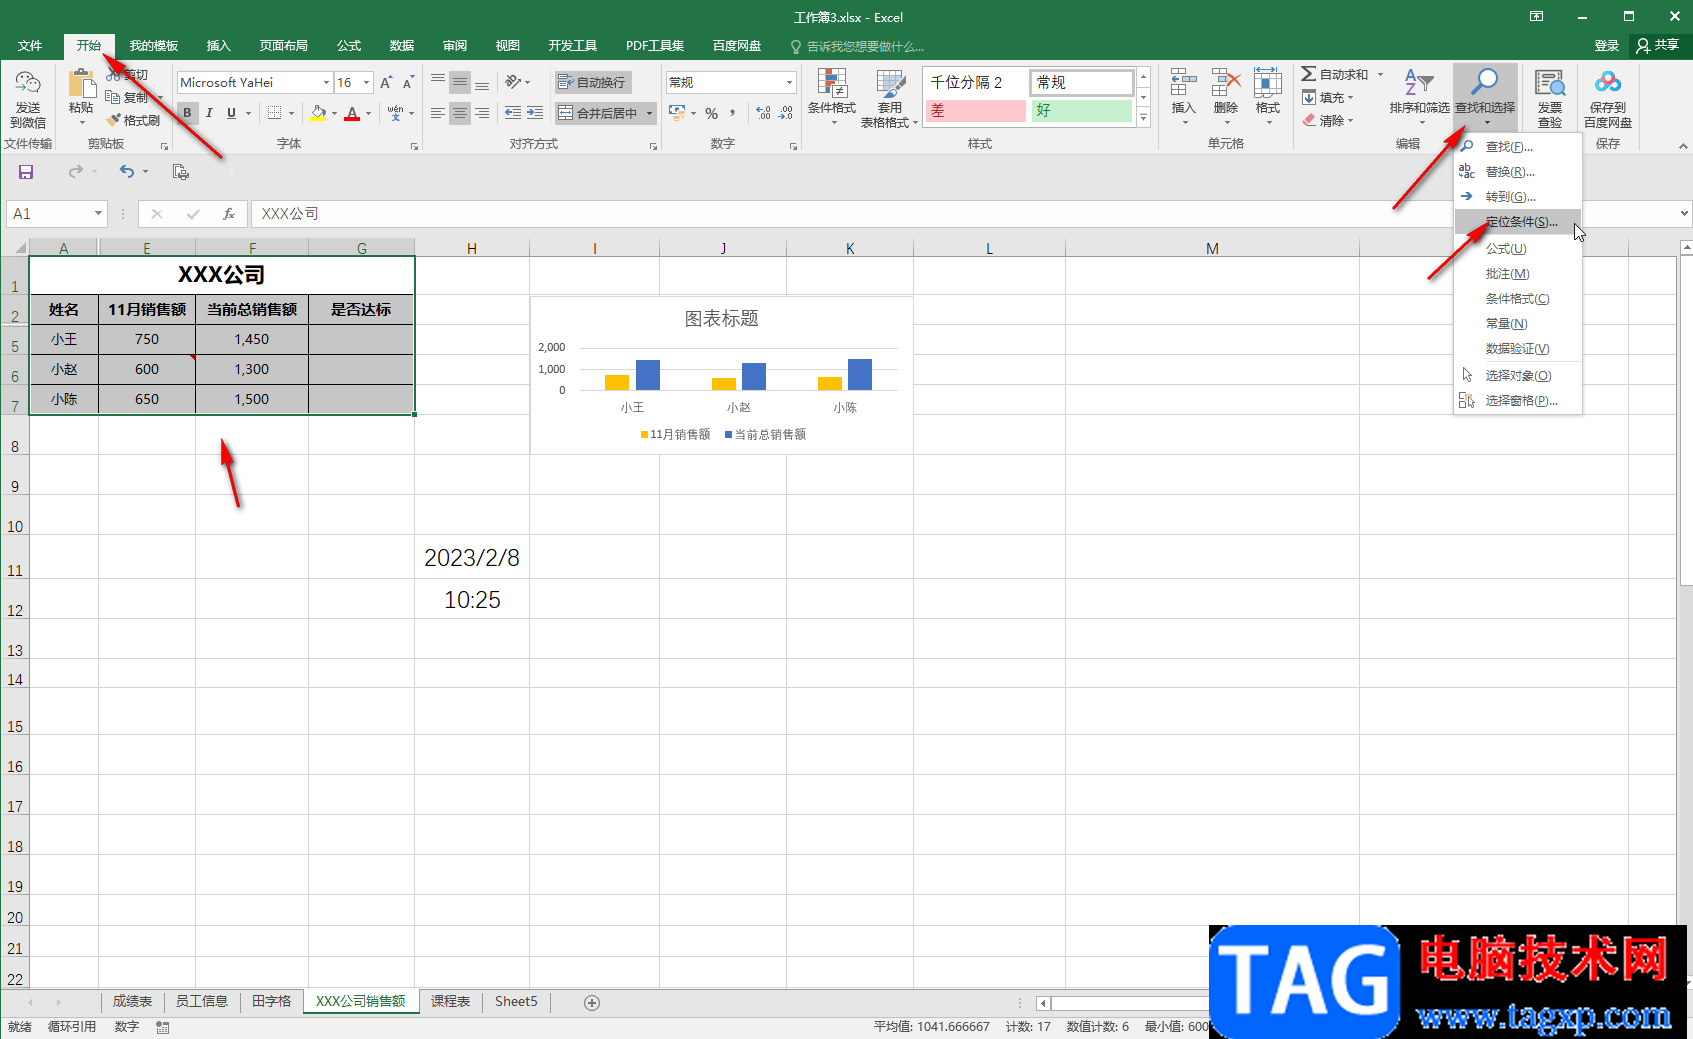This screenshot has width=1693, height=1039.
Task: Choose Selection Pane menu entry
Action: tap(1518, 401)
